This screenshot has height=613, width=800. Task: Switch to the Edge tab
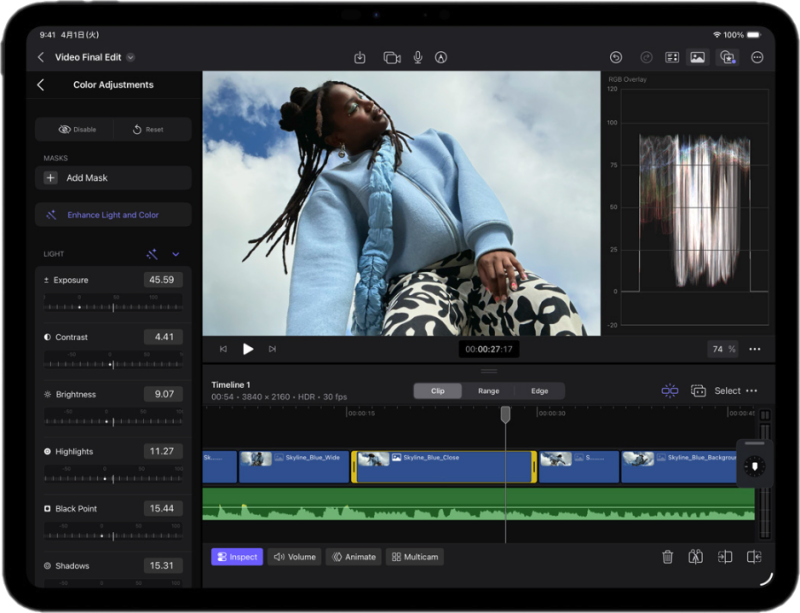click(x=539, y=391)
